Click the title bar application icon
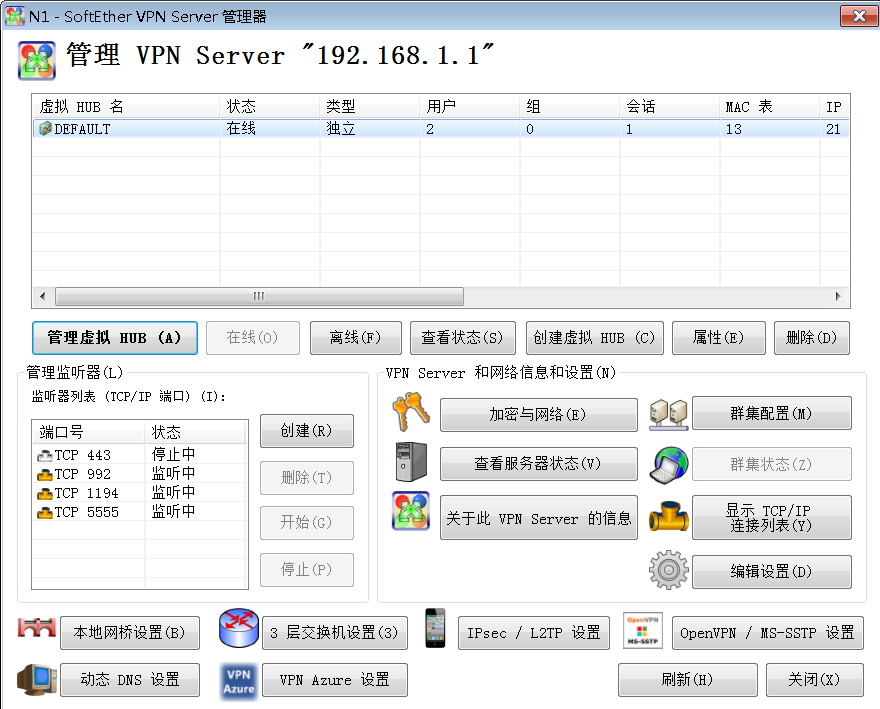Image resolution: width=880 pixels, height=709 pixels. tap(14, 16)
